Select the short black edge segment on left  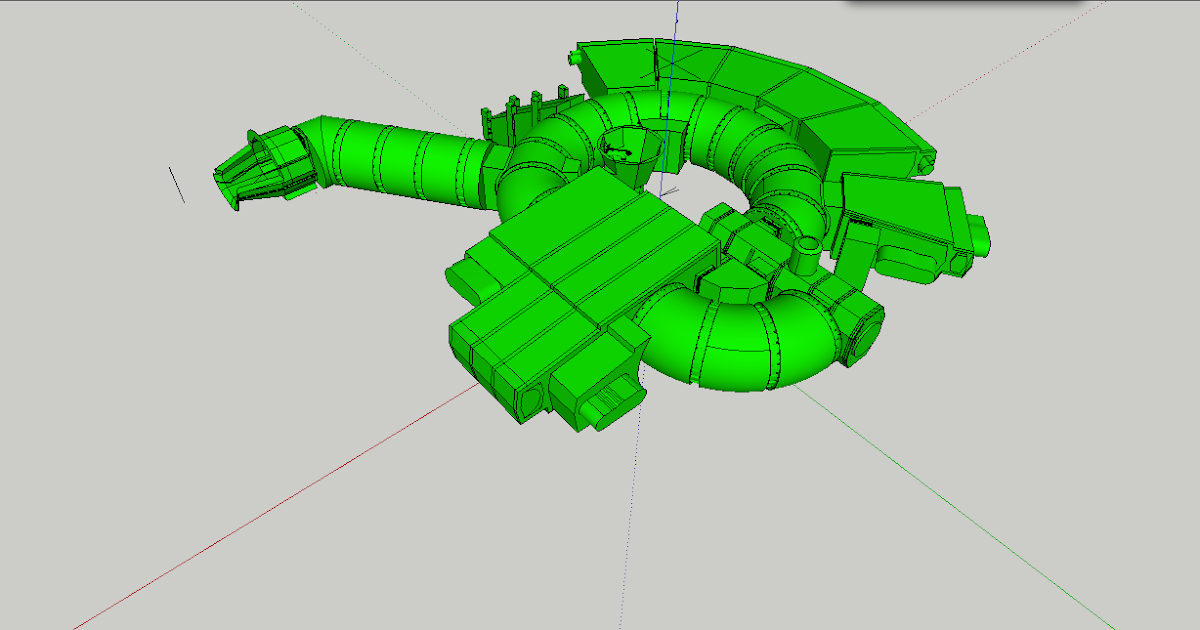(178, 185)
